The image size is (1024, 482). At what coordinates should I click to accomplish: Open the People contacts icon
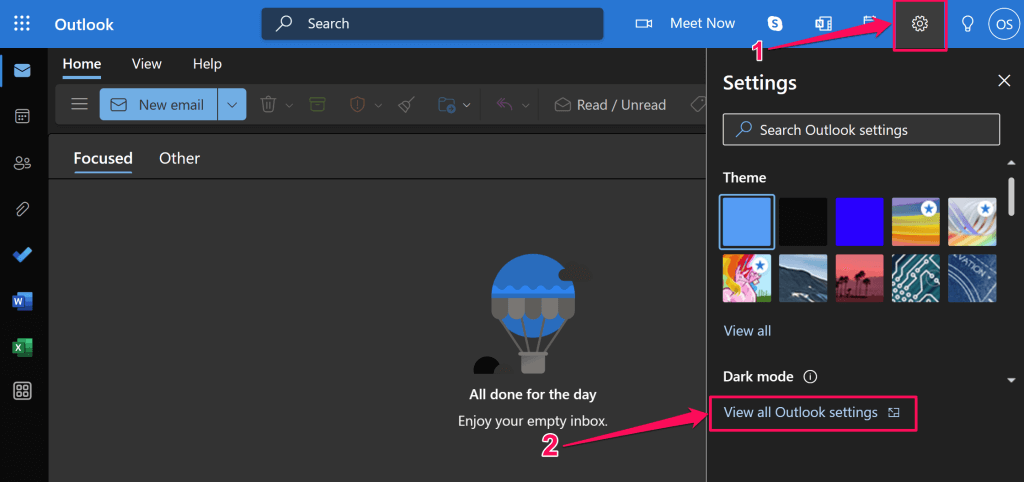tap(22, 162)
